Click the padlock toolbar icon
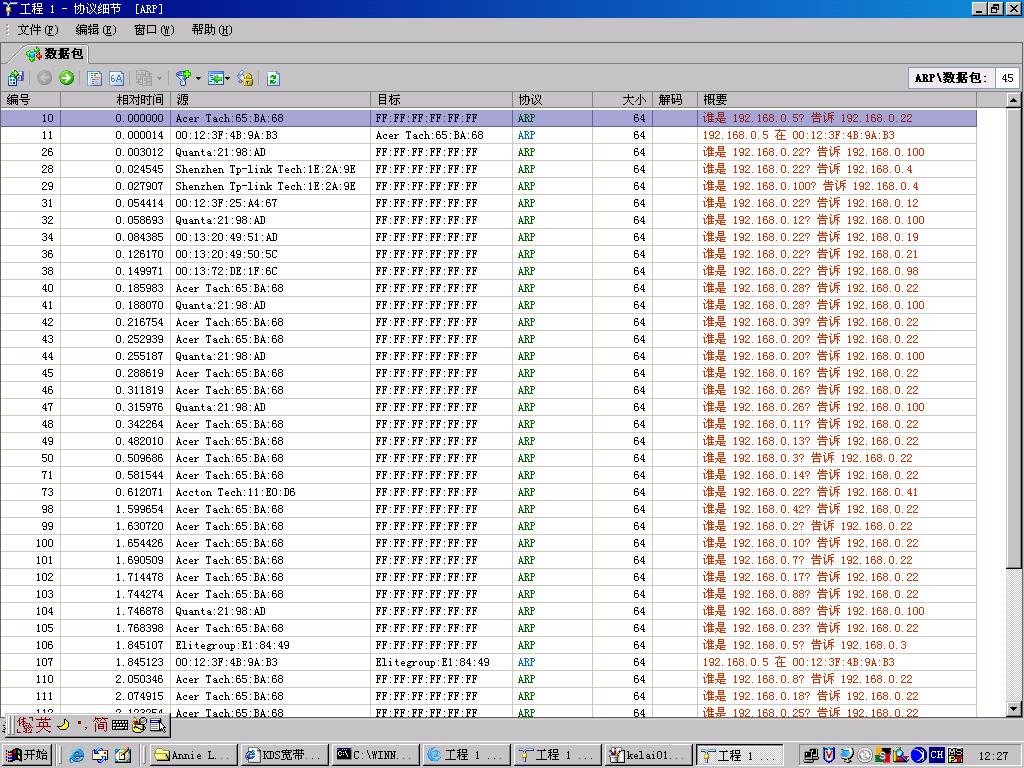 pos(246,78)
